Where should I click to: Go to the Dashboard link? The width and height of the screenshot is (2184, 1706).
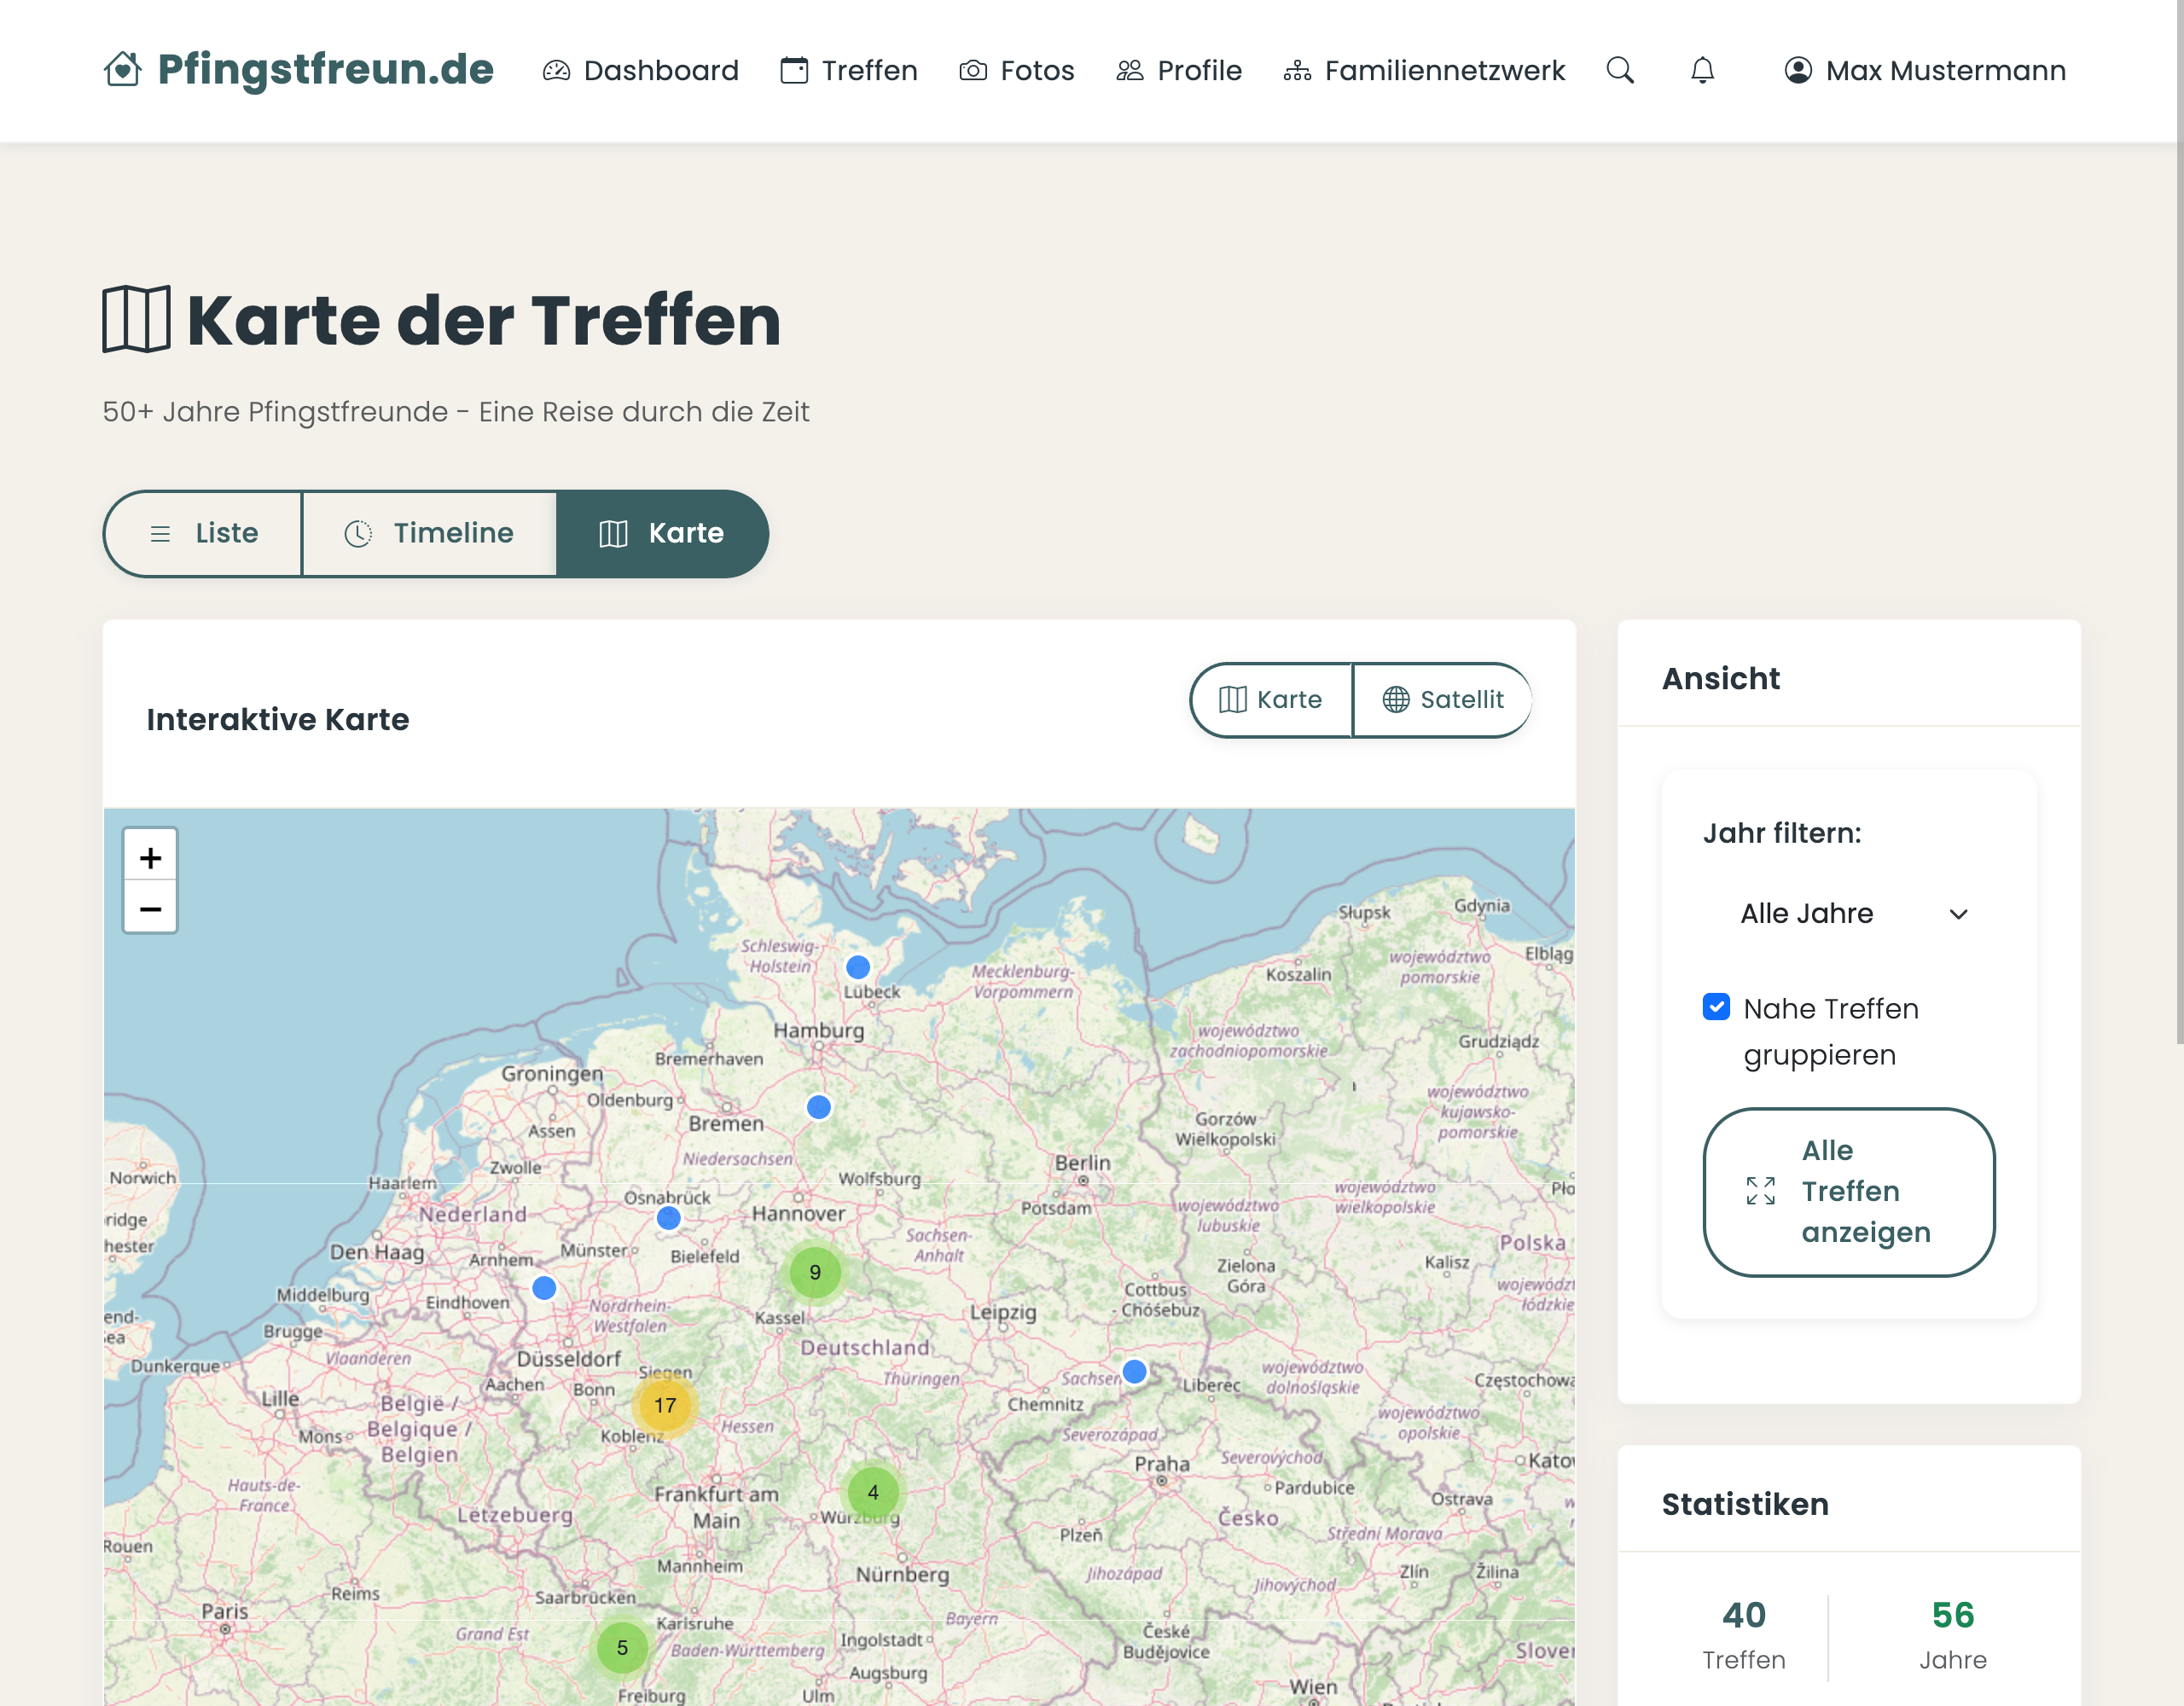[x=640, y=70]
